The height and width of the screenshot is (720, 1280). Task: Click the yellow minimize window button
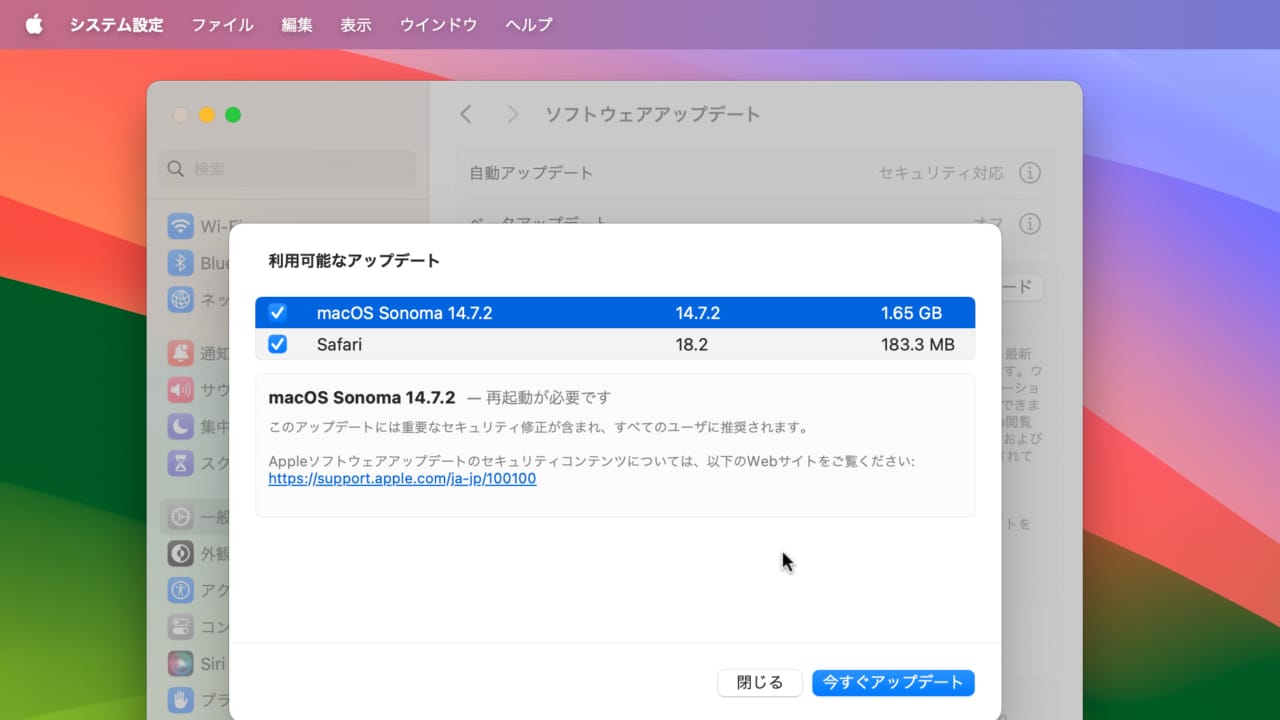[207, 115]
